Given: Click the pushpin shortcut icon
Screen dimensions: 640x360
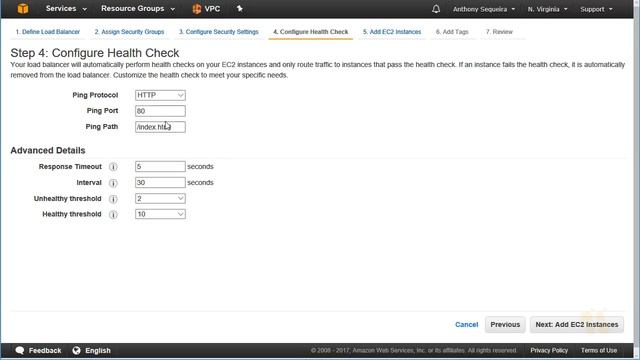Looking at the screenshot, I should [x=240, y=9].
